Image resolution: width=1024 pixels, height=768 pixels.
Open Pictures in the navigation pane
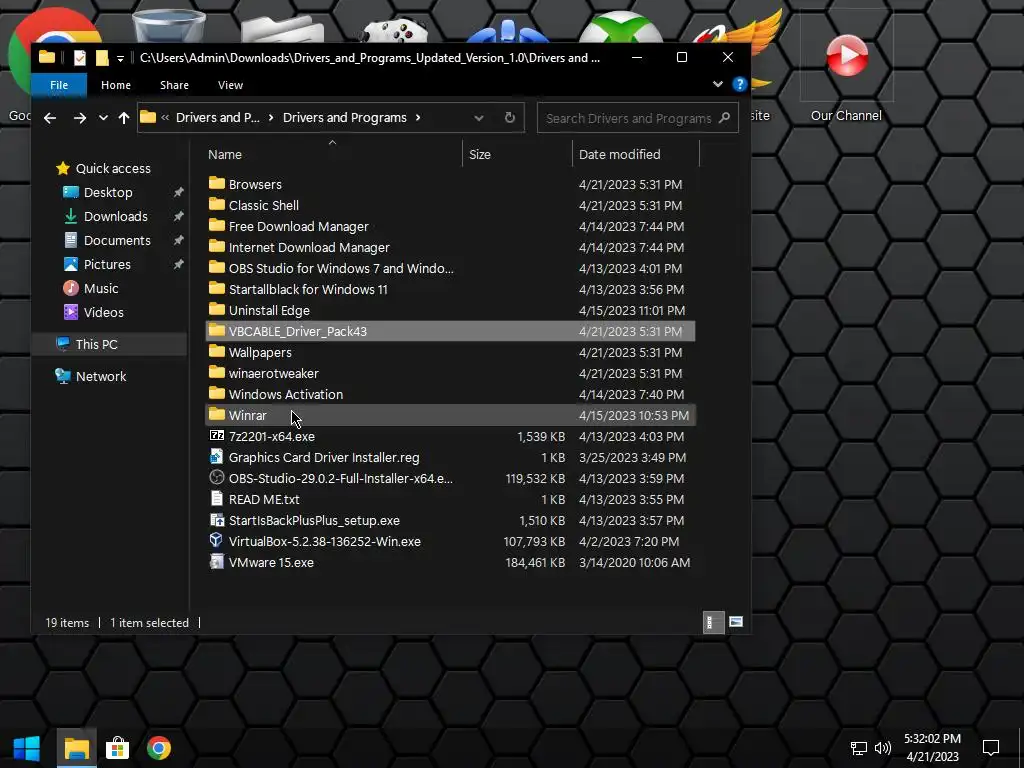point(107,264)
